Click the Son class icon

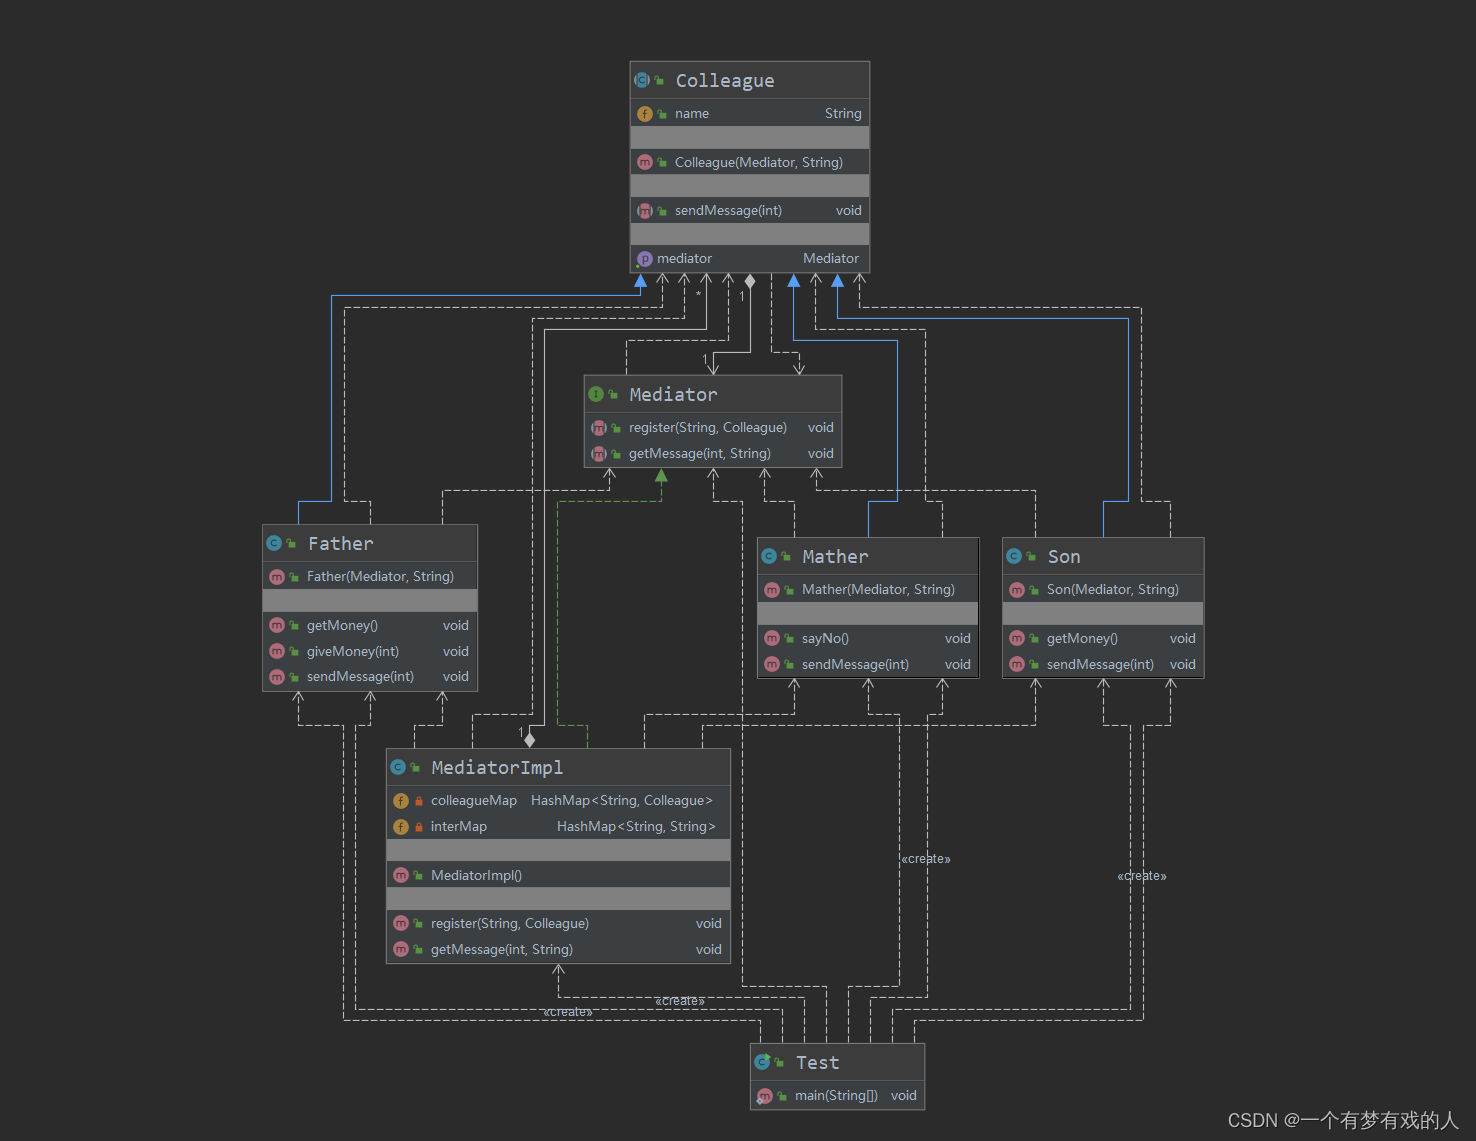(x=1014, y=556)
